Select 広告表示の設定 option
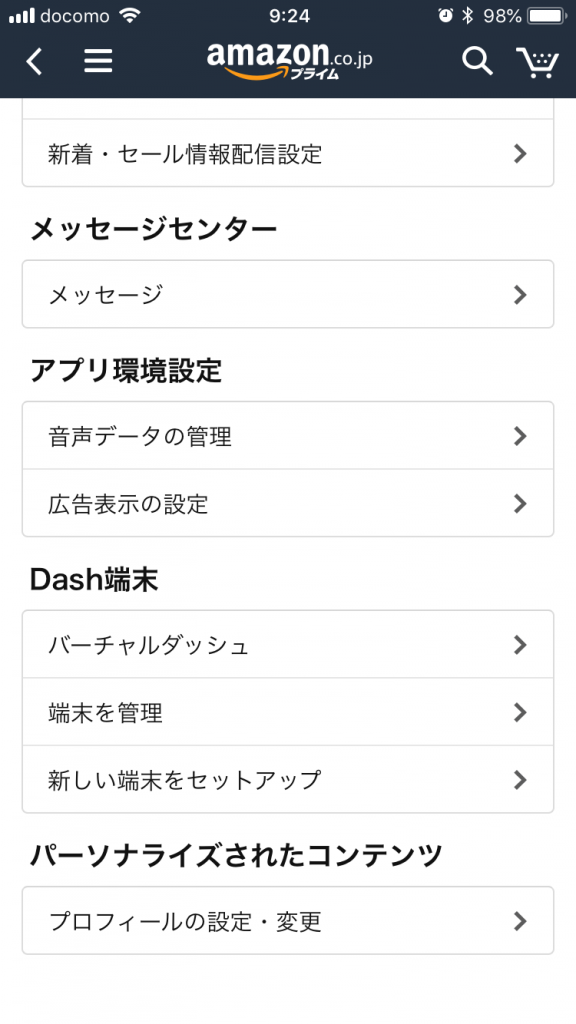 pyautogui.click(x=288, y=504)
